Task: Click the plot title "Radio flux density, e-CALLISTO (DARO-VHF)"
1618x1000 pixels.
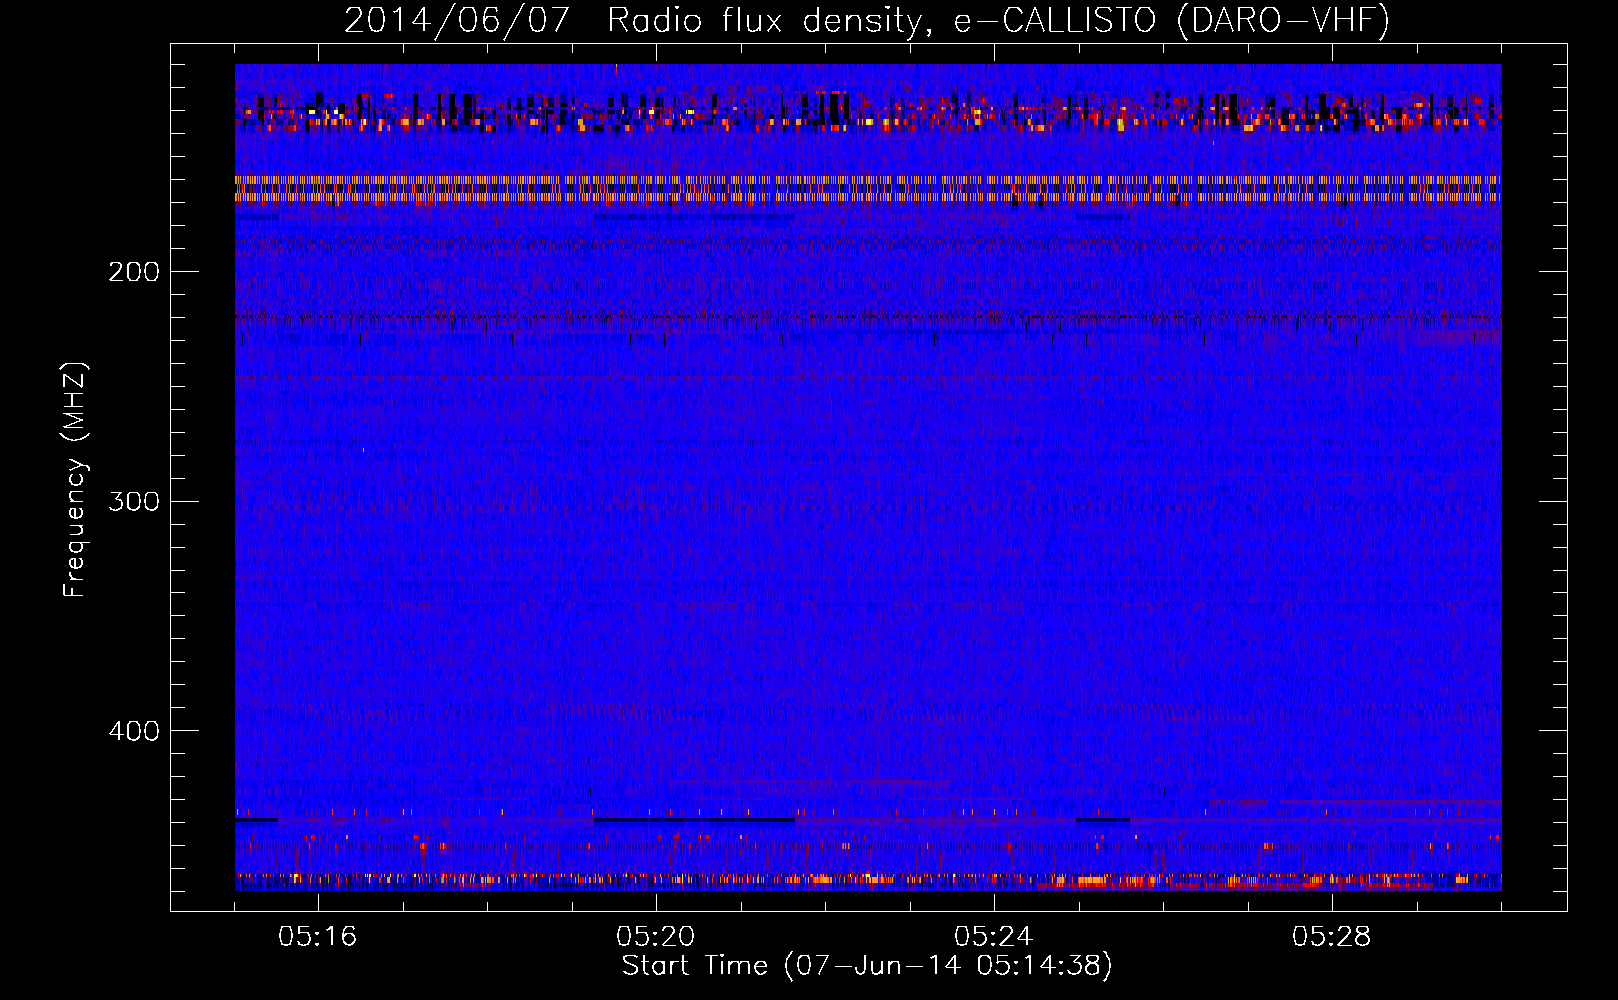Action: (x=998, y=21)
